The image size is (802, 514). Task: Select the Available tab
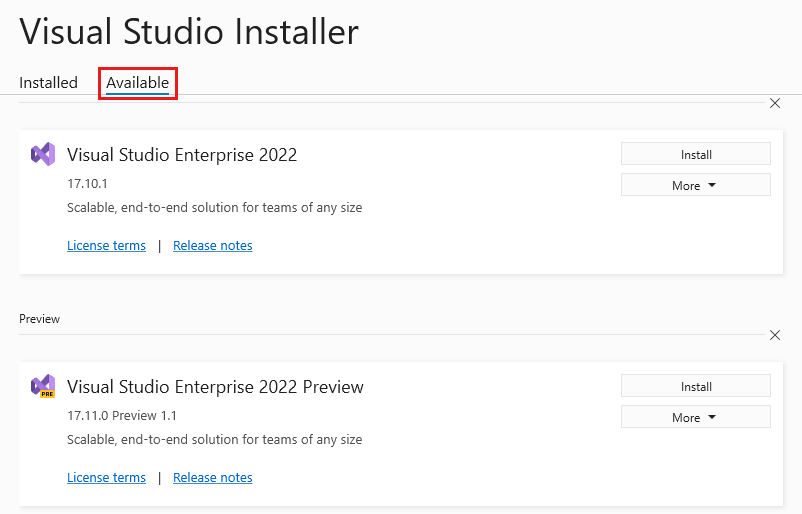pyautogui.click(x=138, y=83)
